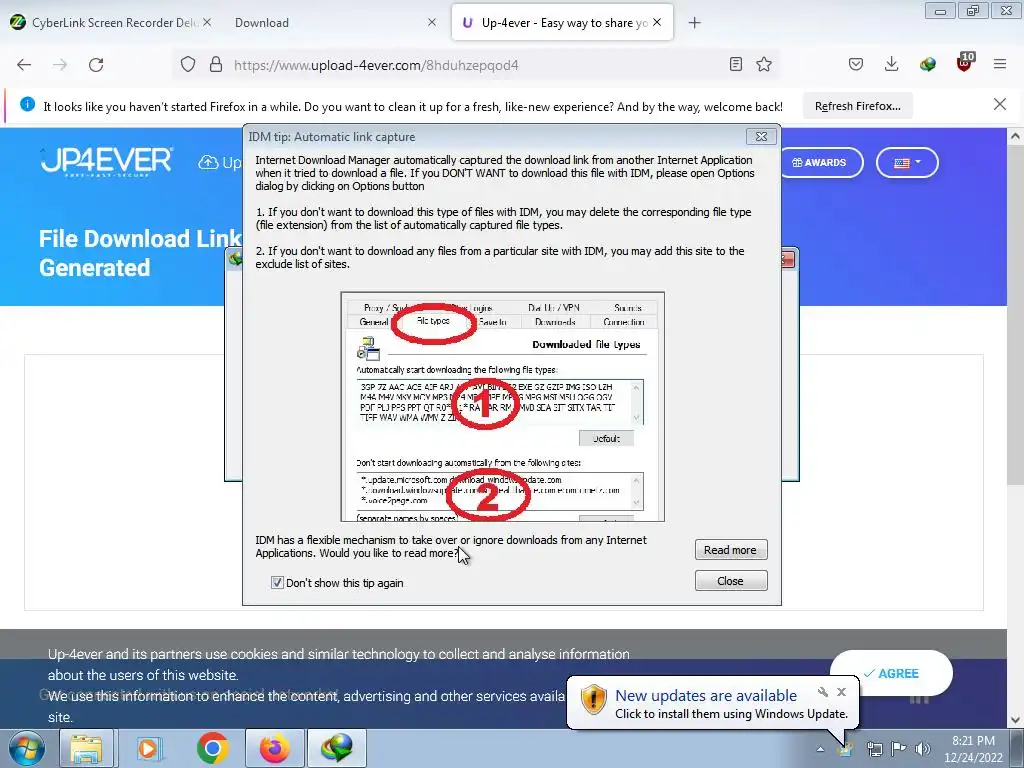Screen dimensions: 1024x768
Task: Dismiss the Firefox refresh notification bar
Action: 999,104
